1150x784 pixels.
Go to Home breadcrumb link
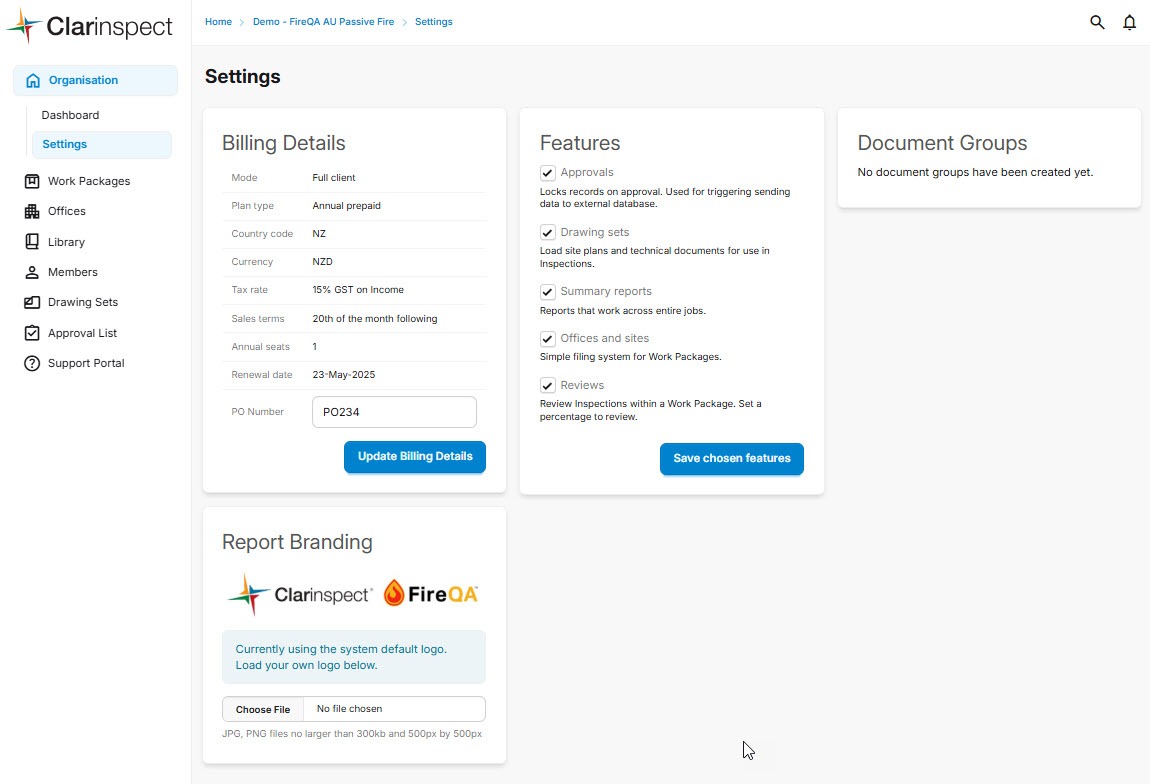[218, 22]
